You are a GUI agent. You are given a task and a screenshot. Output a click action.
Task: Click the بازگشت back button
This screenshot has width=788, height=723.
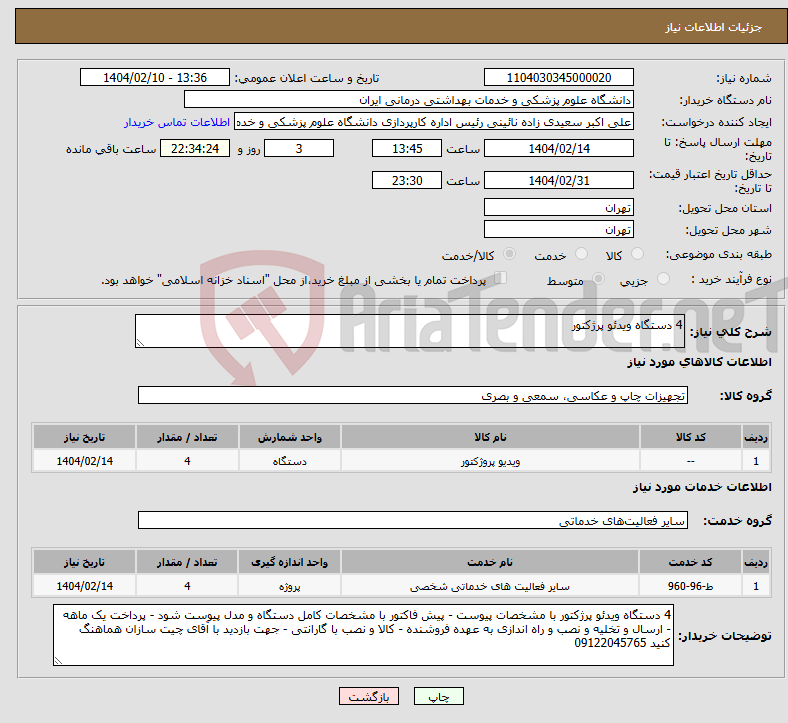(369, 696)
